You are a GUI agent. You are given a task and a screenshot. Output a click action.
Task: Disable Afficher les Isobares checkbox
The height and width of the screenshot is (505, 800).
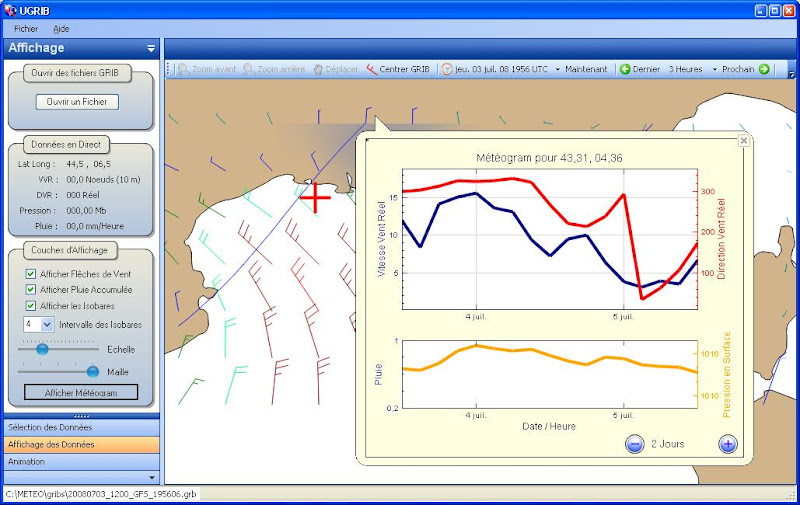[x=32, y=306]
